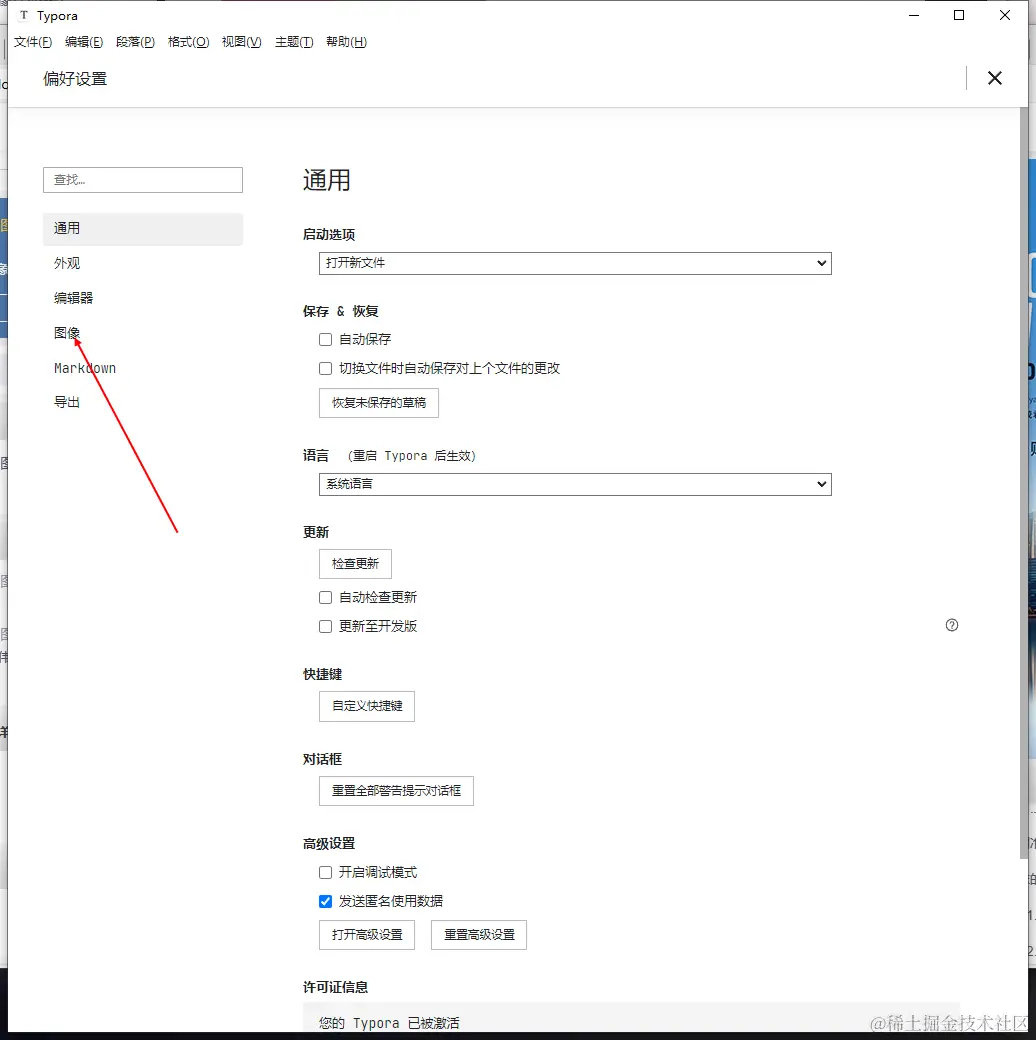Enable 开启调试模式 checkbox
The image size is (1036, 1040).
click(x=325, y=872)
